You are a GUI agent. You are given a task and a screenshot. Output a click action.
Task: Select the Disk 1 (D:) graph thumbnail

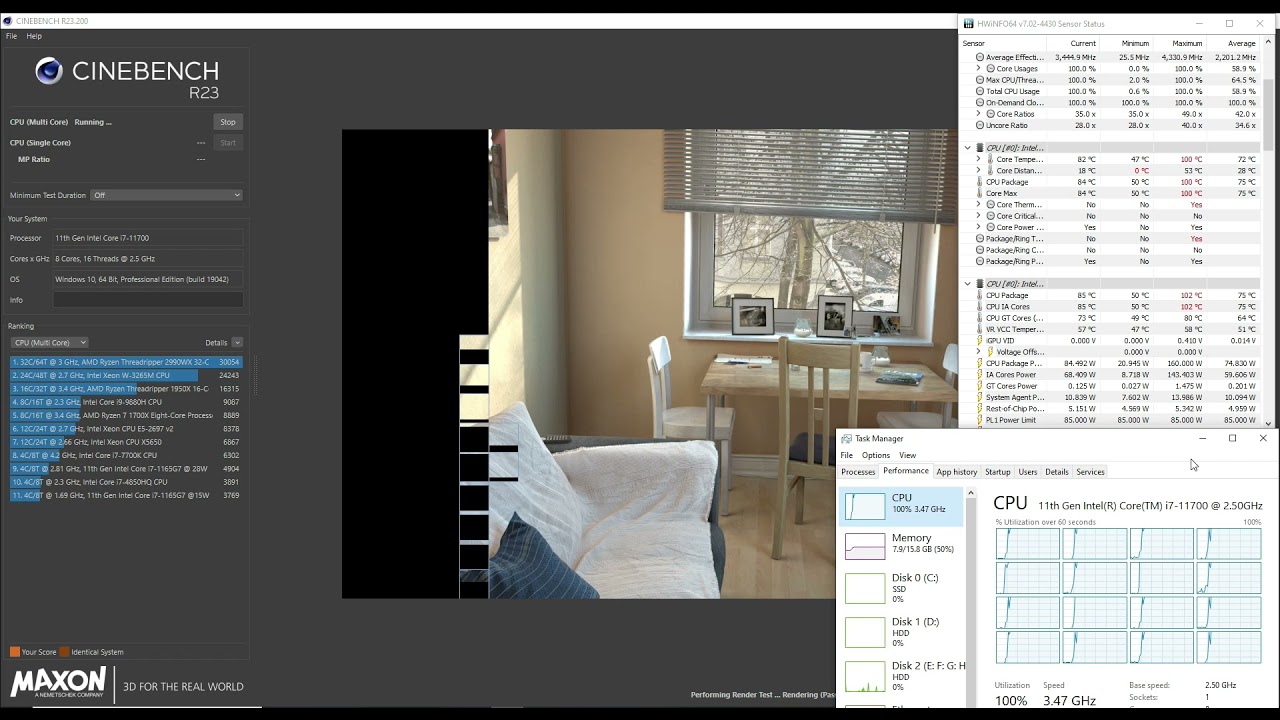point(865,632)
